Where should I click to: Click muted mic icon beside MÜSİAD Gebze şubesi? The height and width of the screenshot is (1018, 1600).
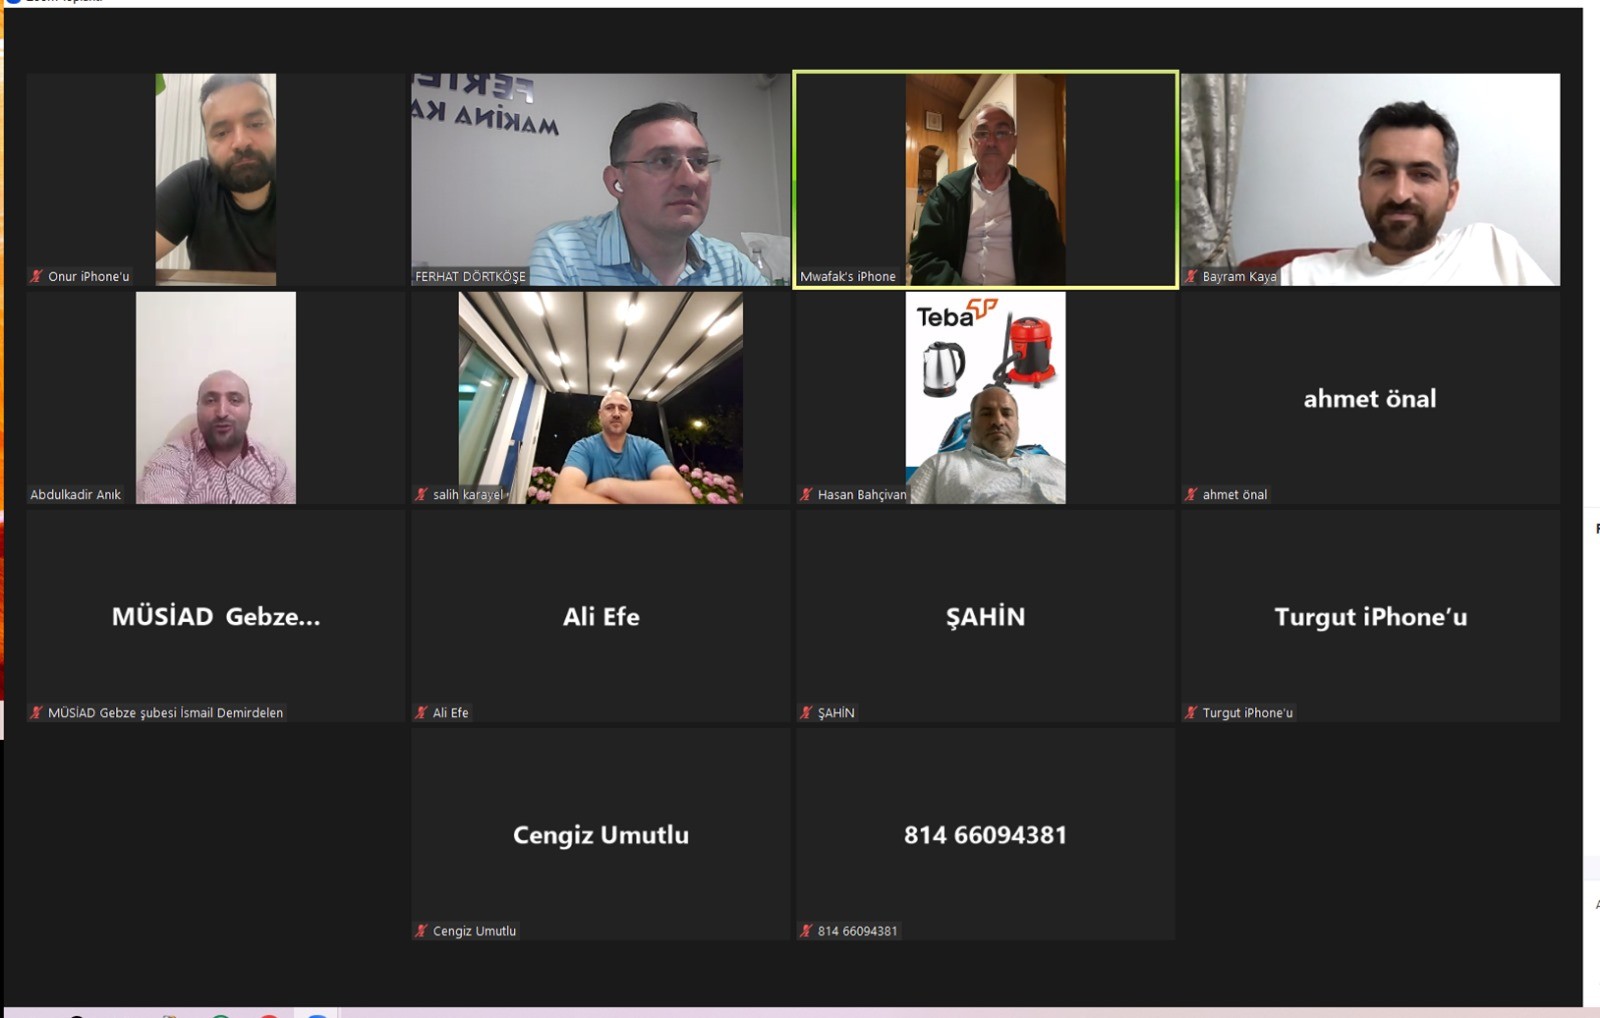point(37,713)
